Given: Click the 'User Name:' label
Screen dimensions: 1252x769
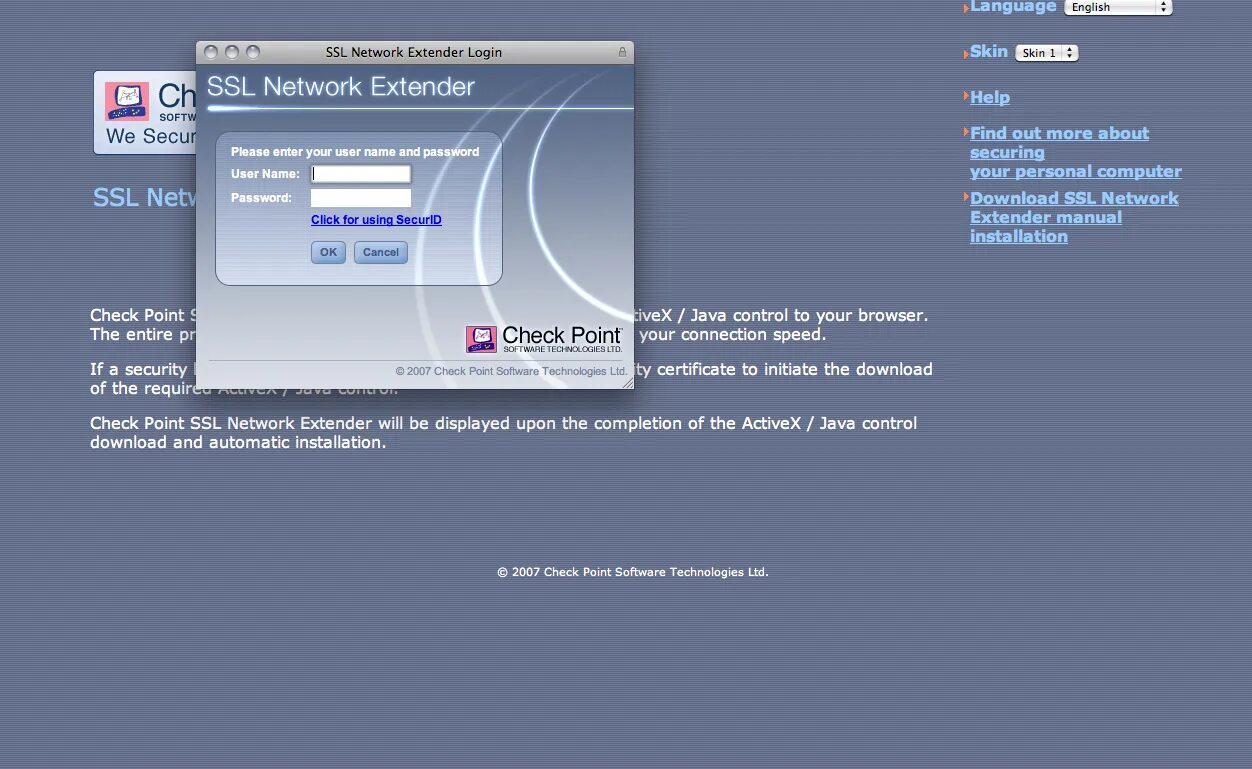Looking at the screenshot, I should 265,174.
